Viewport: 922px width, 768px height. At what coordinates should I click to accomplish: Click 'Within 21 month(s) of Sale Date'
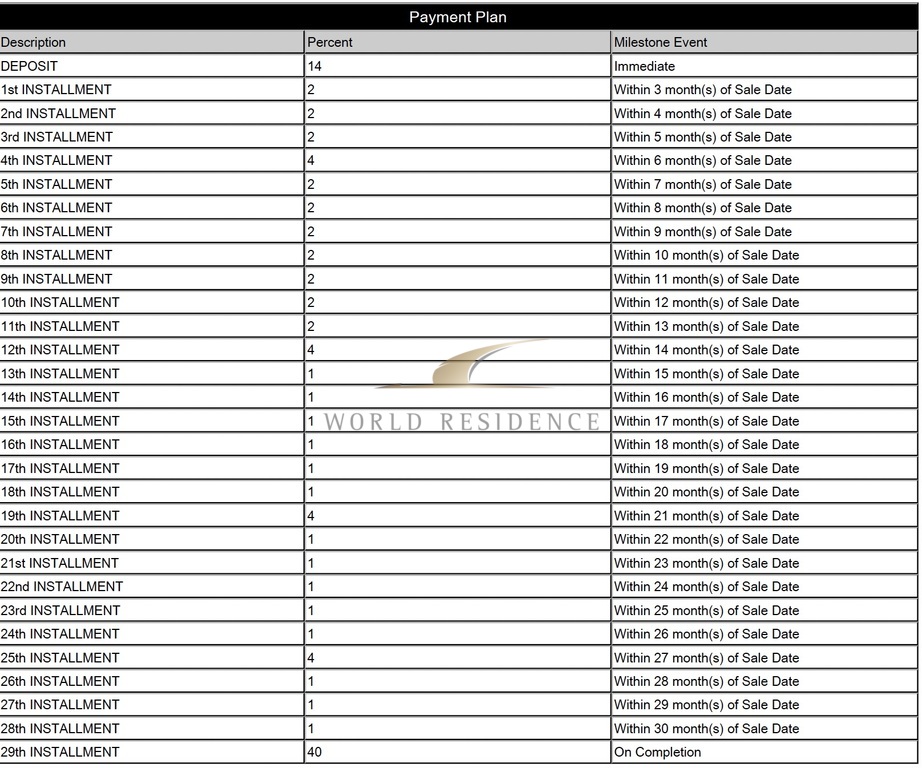click(707, 516)
